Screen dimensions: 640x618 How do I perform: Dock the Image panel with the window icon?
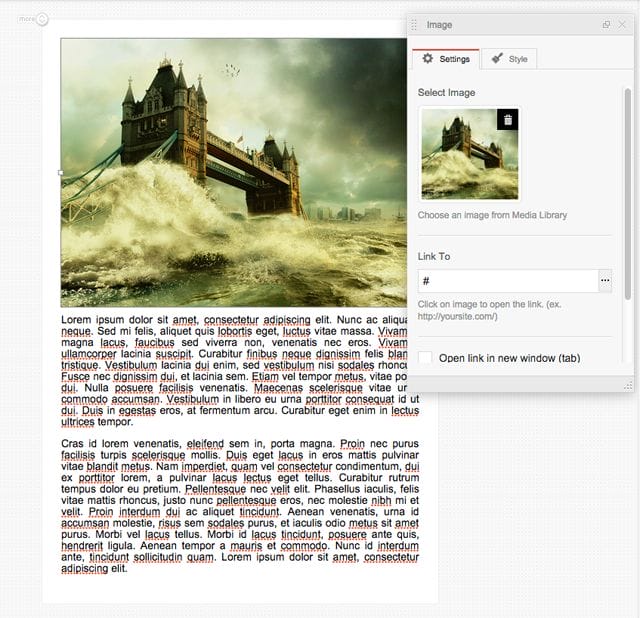(x=606, y=25)
